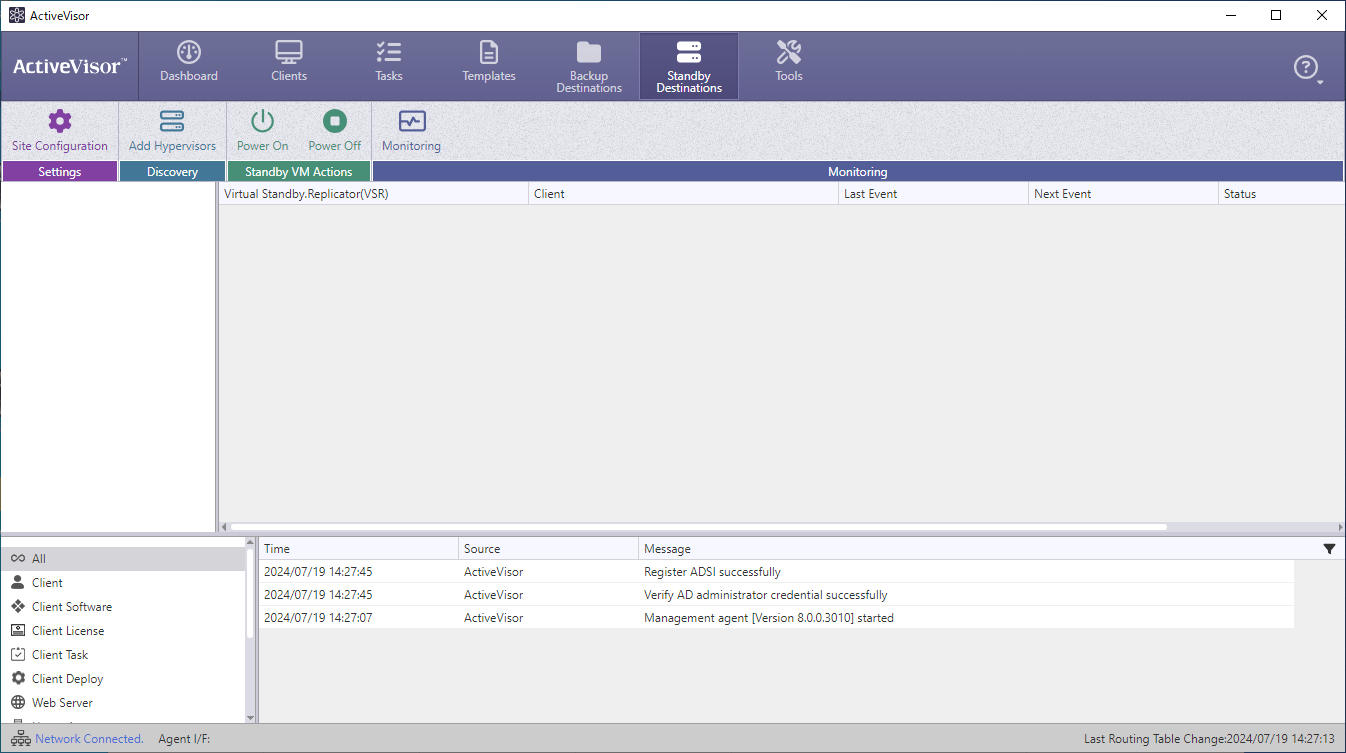This screenshot has width=1346, height=753.
Task: Go to the Clients section
Action: 289,65
